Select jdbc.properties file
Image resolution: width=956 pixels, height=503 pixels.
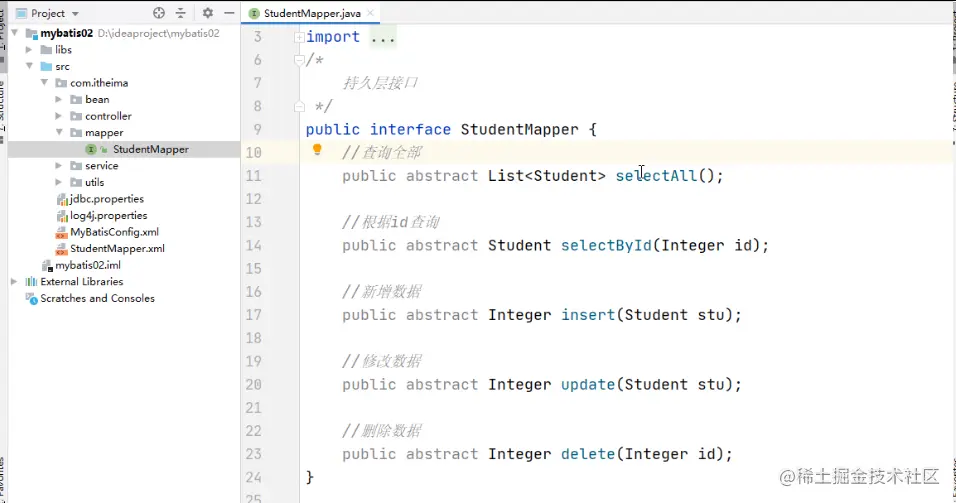pos(107,199)
